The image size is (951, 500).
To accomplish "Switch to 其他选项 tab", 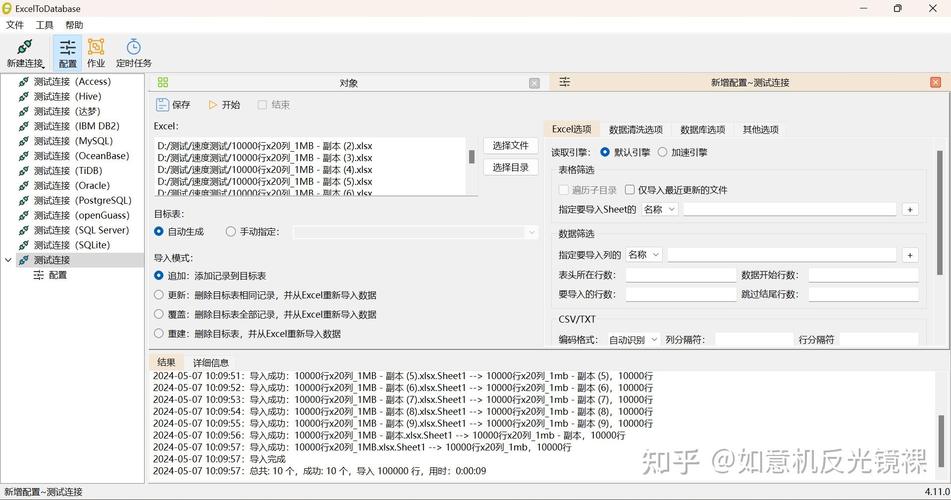I will point(761,129).
